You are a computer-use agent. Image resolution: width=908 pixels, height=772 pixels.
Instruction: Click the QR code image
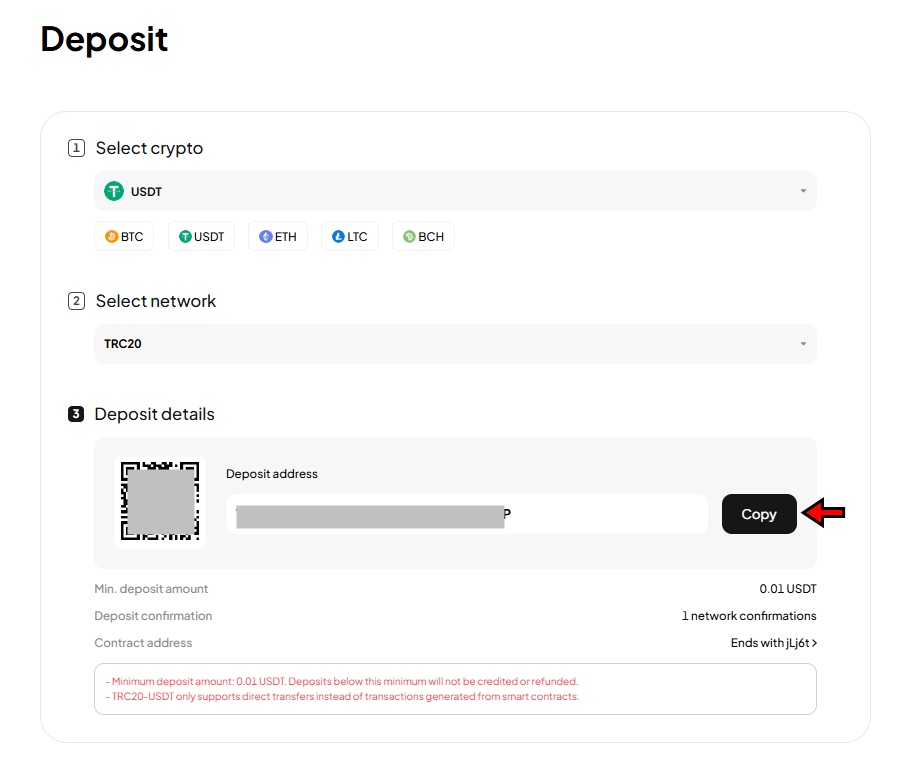[x=159, y=500]
